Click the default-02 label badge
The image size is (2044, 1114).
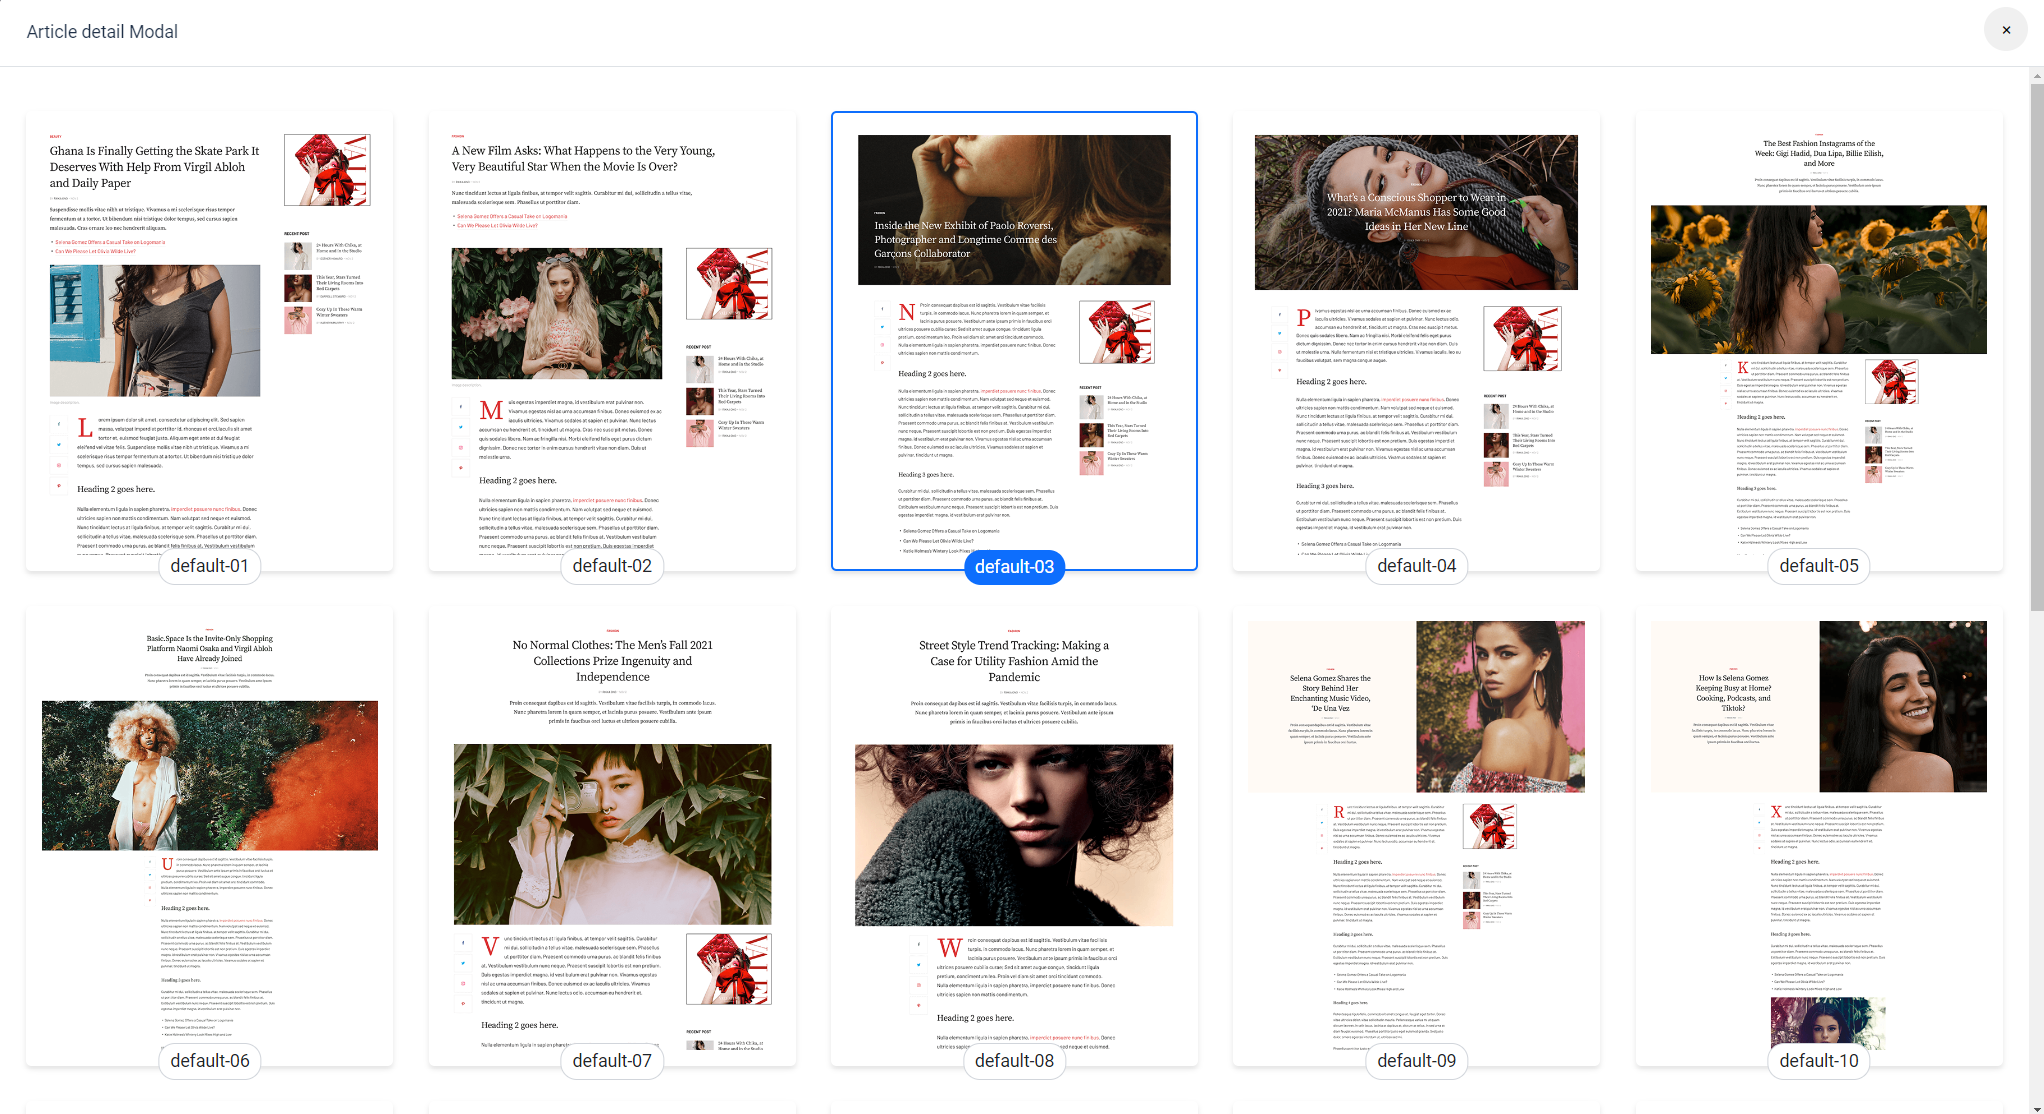tap(612, 566)
